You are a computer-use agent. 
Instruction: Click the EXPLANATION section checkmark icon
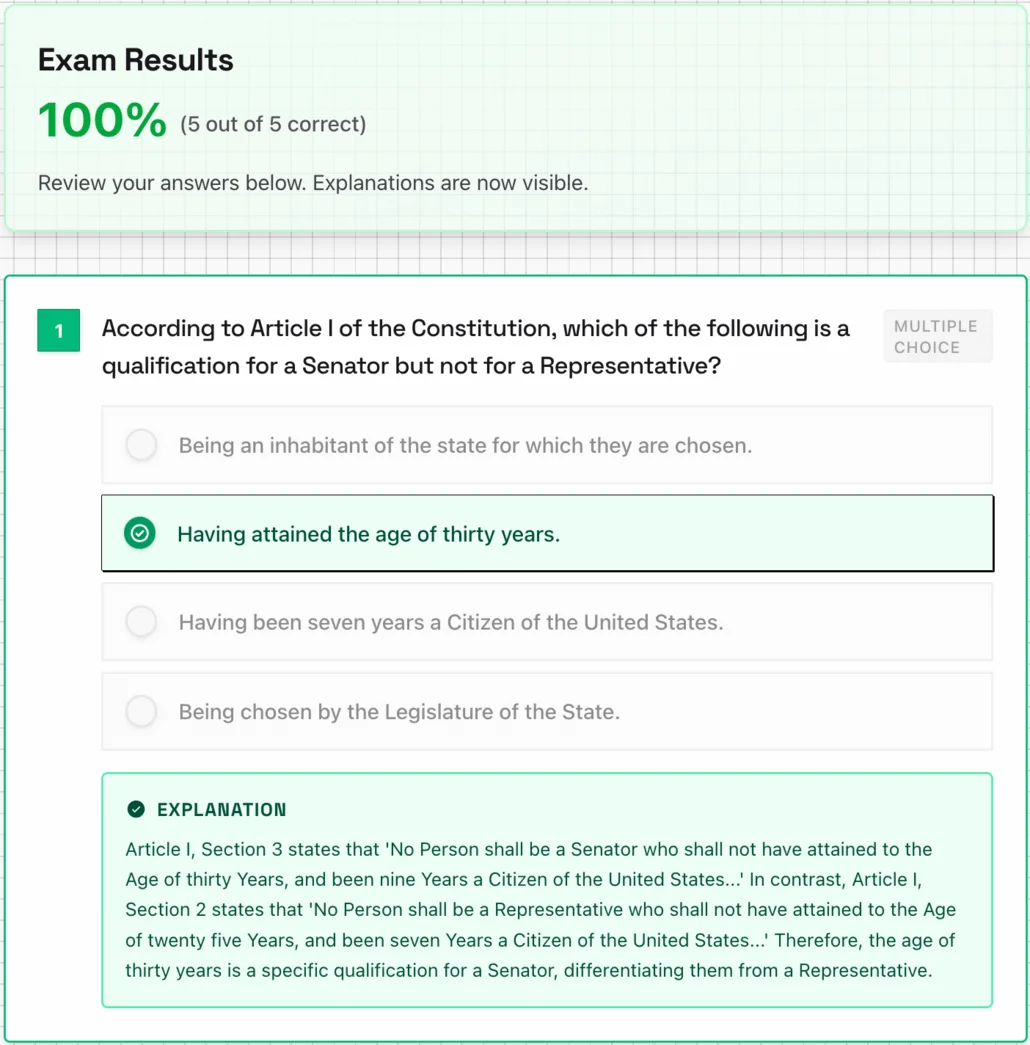click(x=134, y=809)
